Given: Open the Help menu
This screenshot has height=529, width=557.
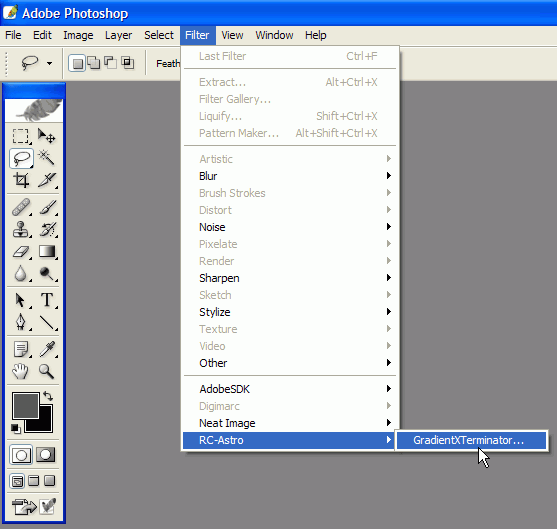Looking at the screenshot, I should pos(315,35).
